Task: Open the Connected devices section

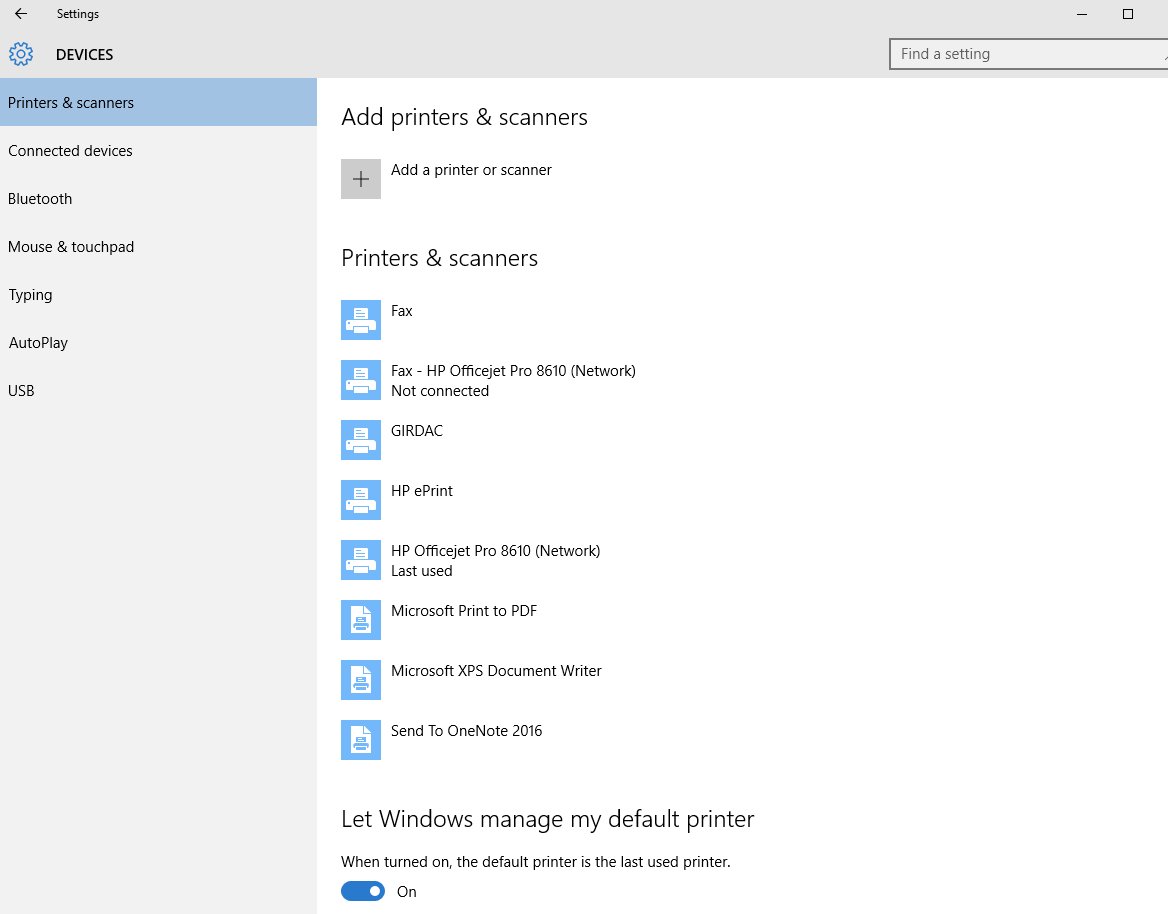Action: click(x=70, y=151)
